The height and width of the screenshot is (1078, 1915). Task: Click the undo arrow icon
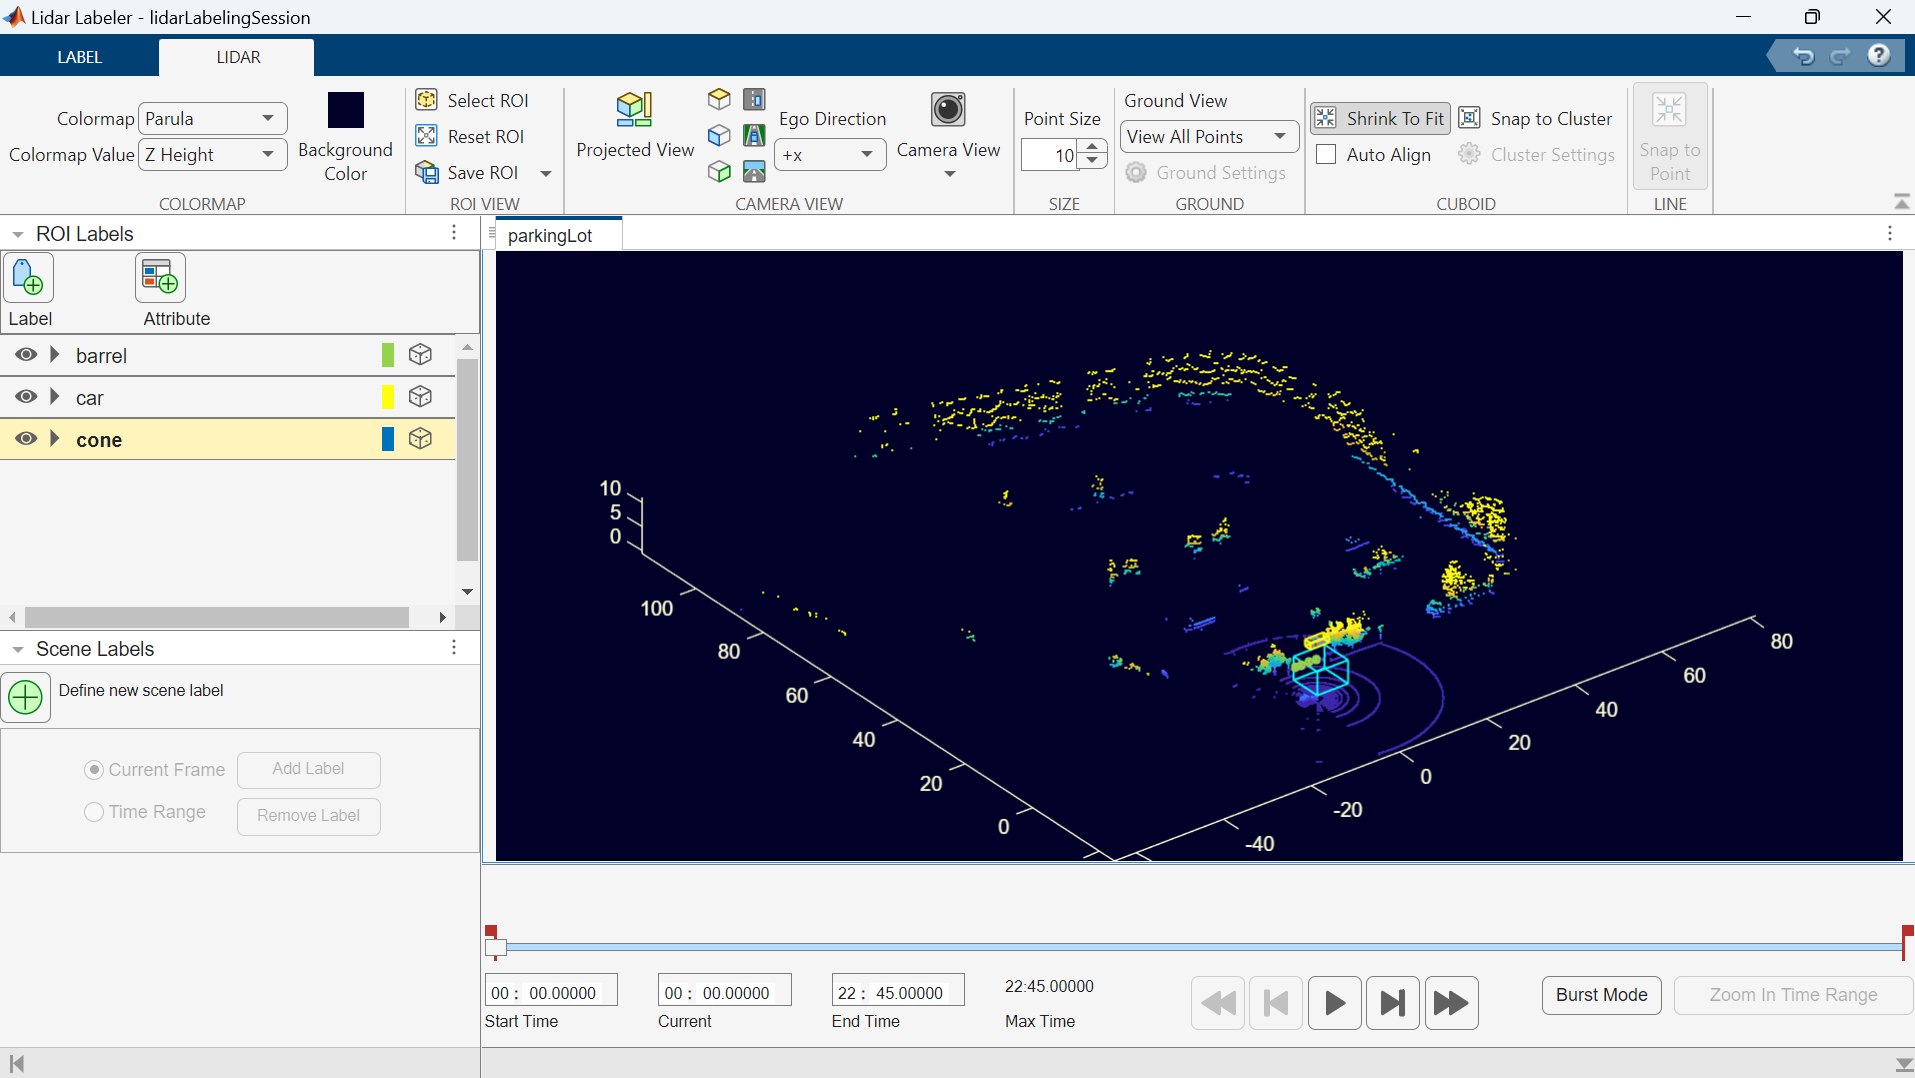click(1803, 56)
